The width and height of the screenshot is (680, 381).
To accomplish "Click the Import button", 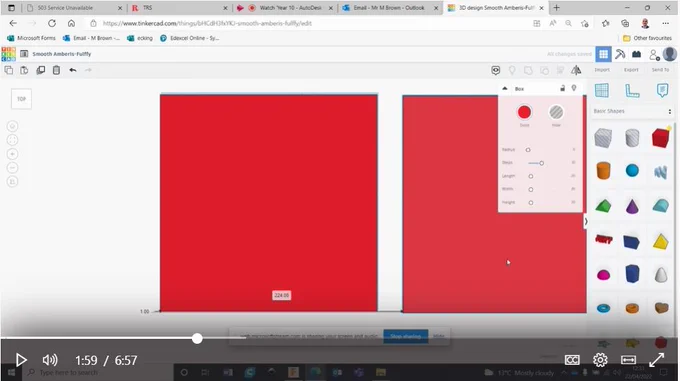I will pyautogui.click(x=602, y=70).
